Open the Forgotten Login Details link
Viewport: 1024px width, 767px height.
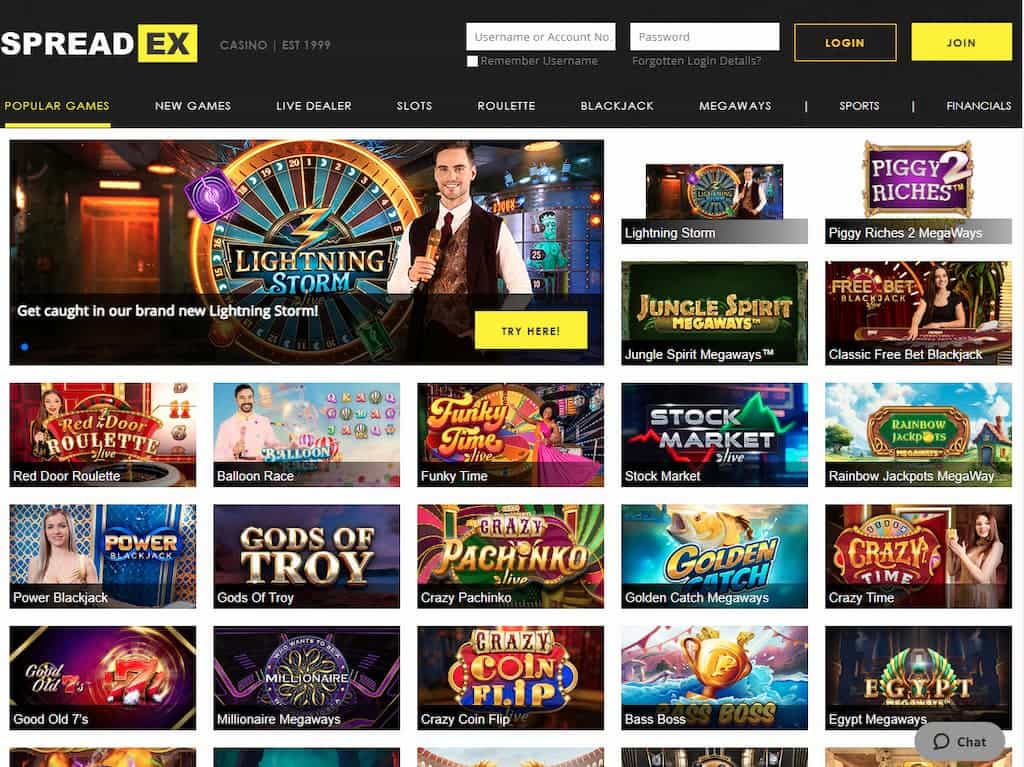[x=696, y=61]
